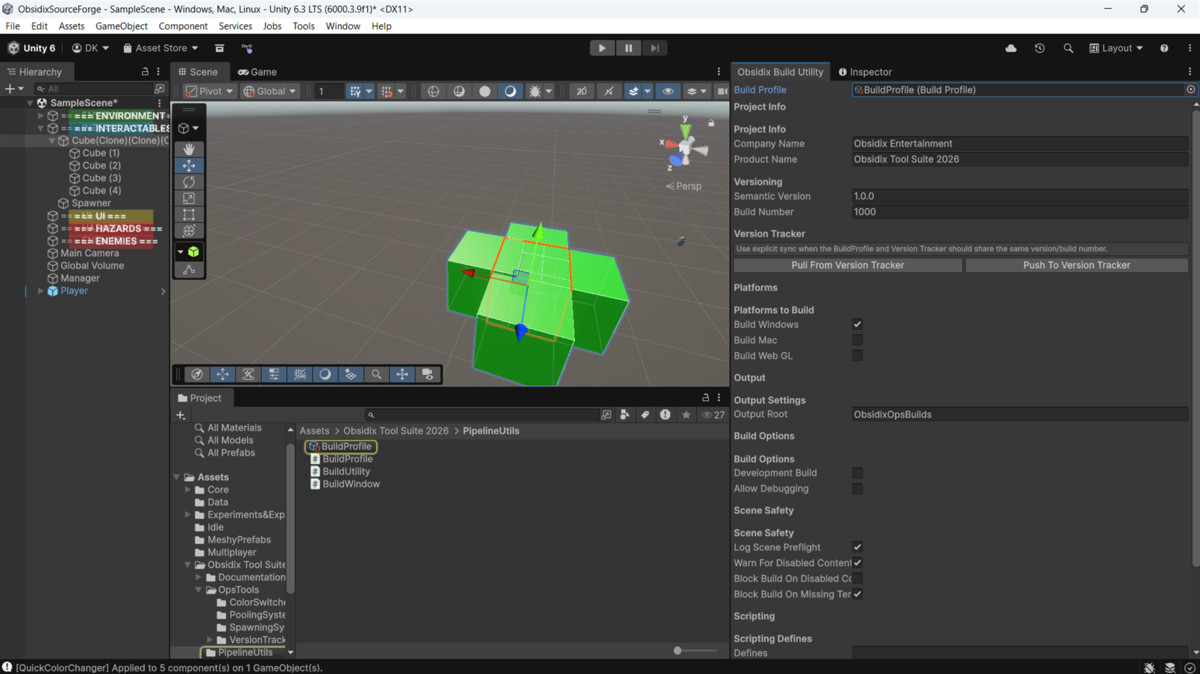
Task: Open the Package Manager box icon
Action: click(219, 48)
